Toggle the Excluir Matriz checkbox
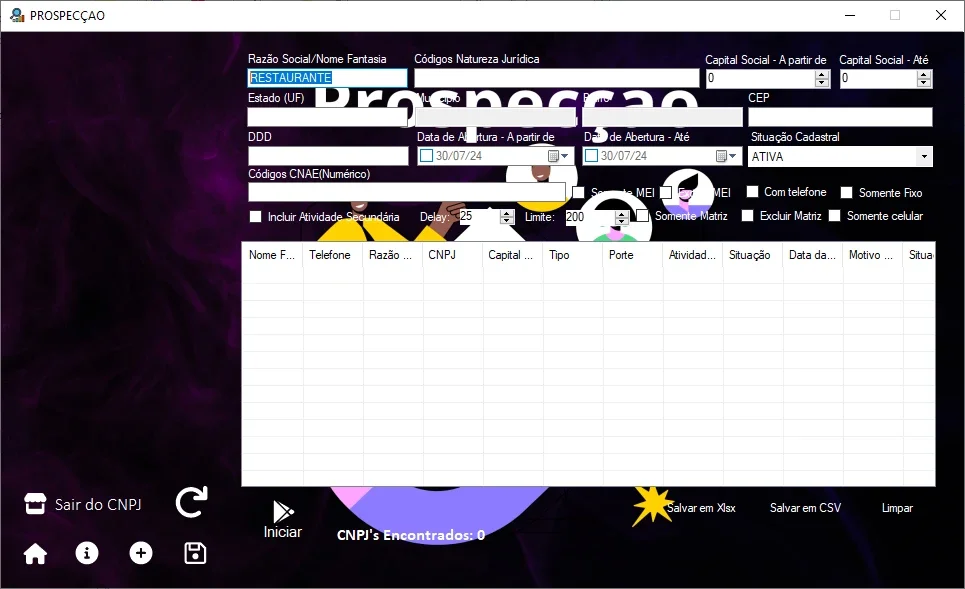Image resolution: width=965 pixels, height=589 pixels. [747, 215]
